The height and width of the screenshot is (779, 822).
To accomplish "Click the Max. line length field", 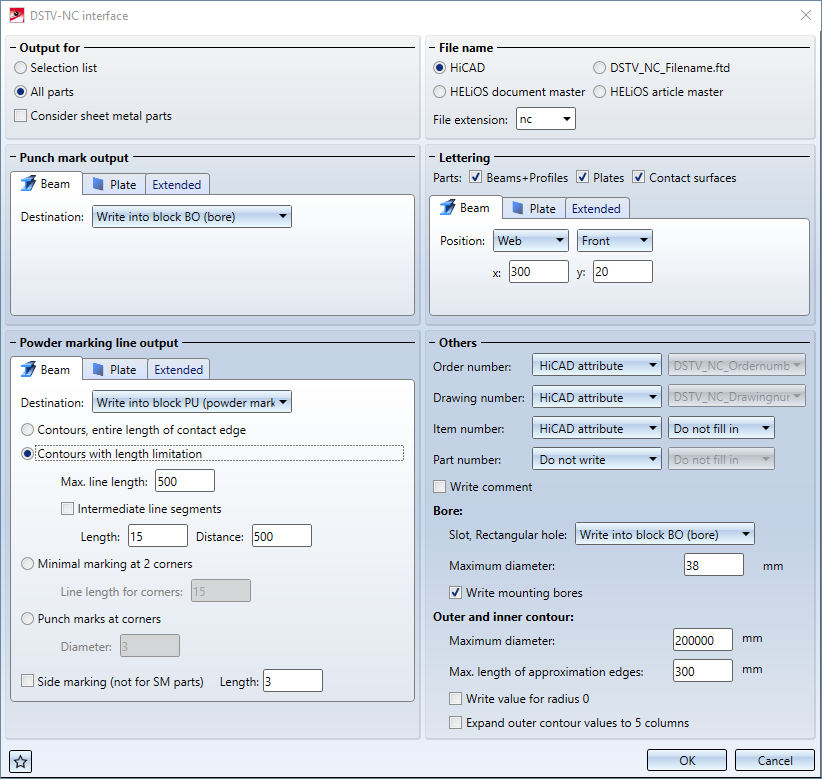I will (x=185, y=481).
